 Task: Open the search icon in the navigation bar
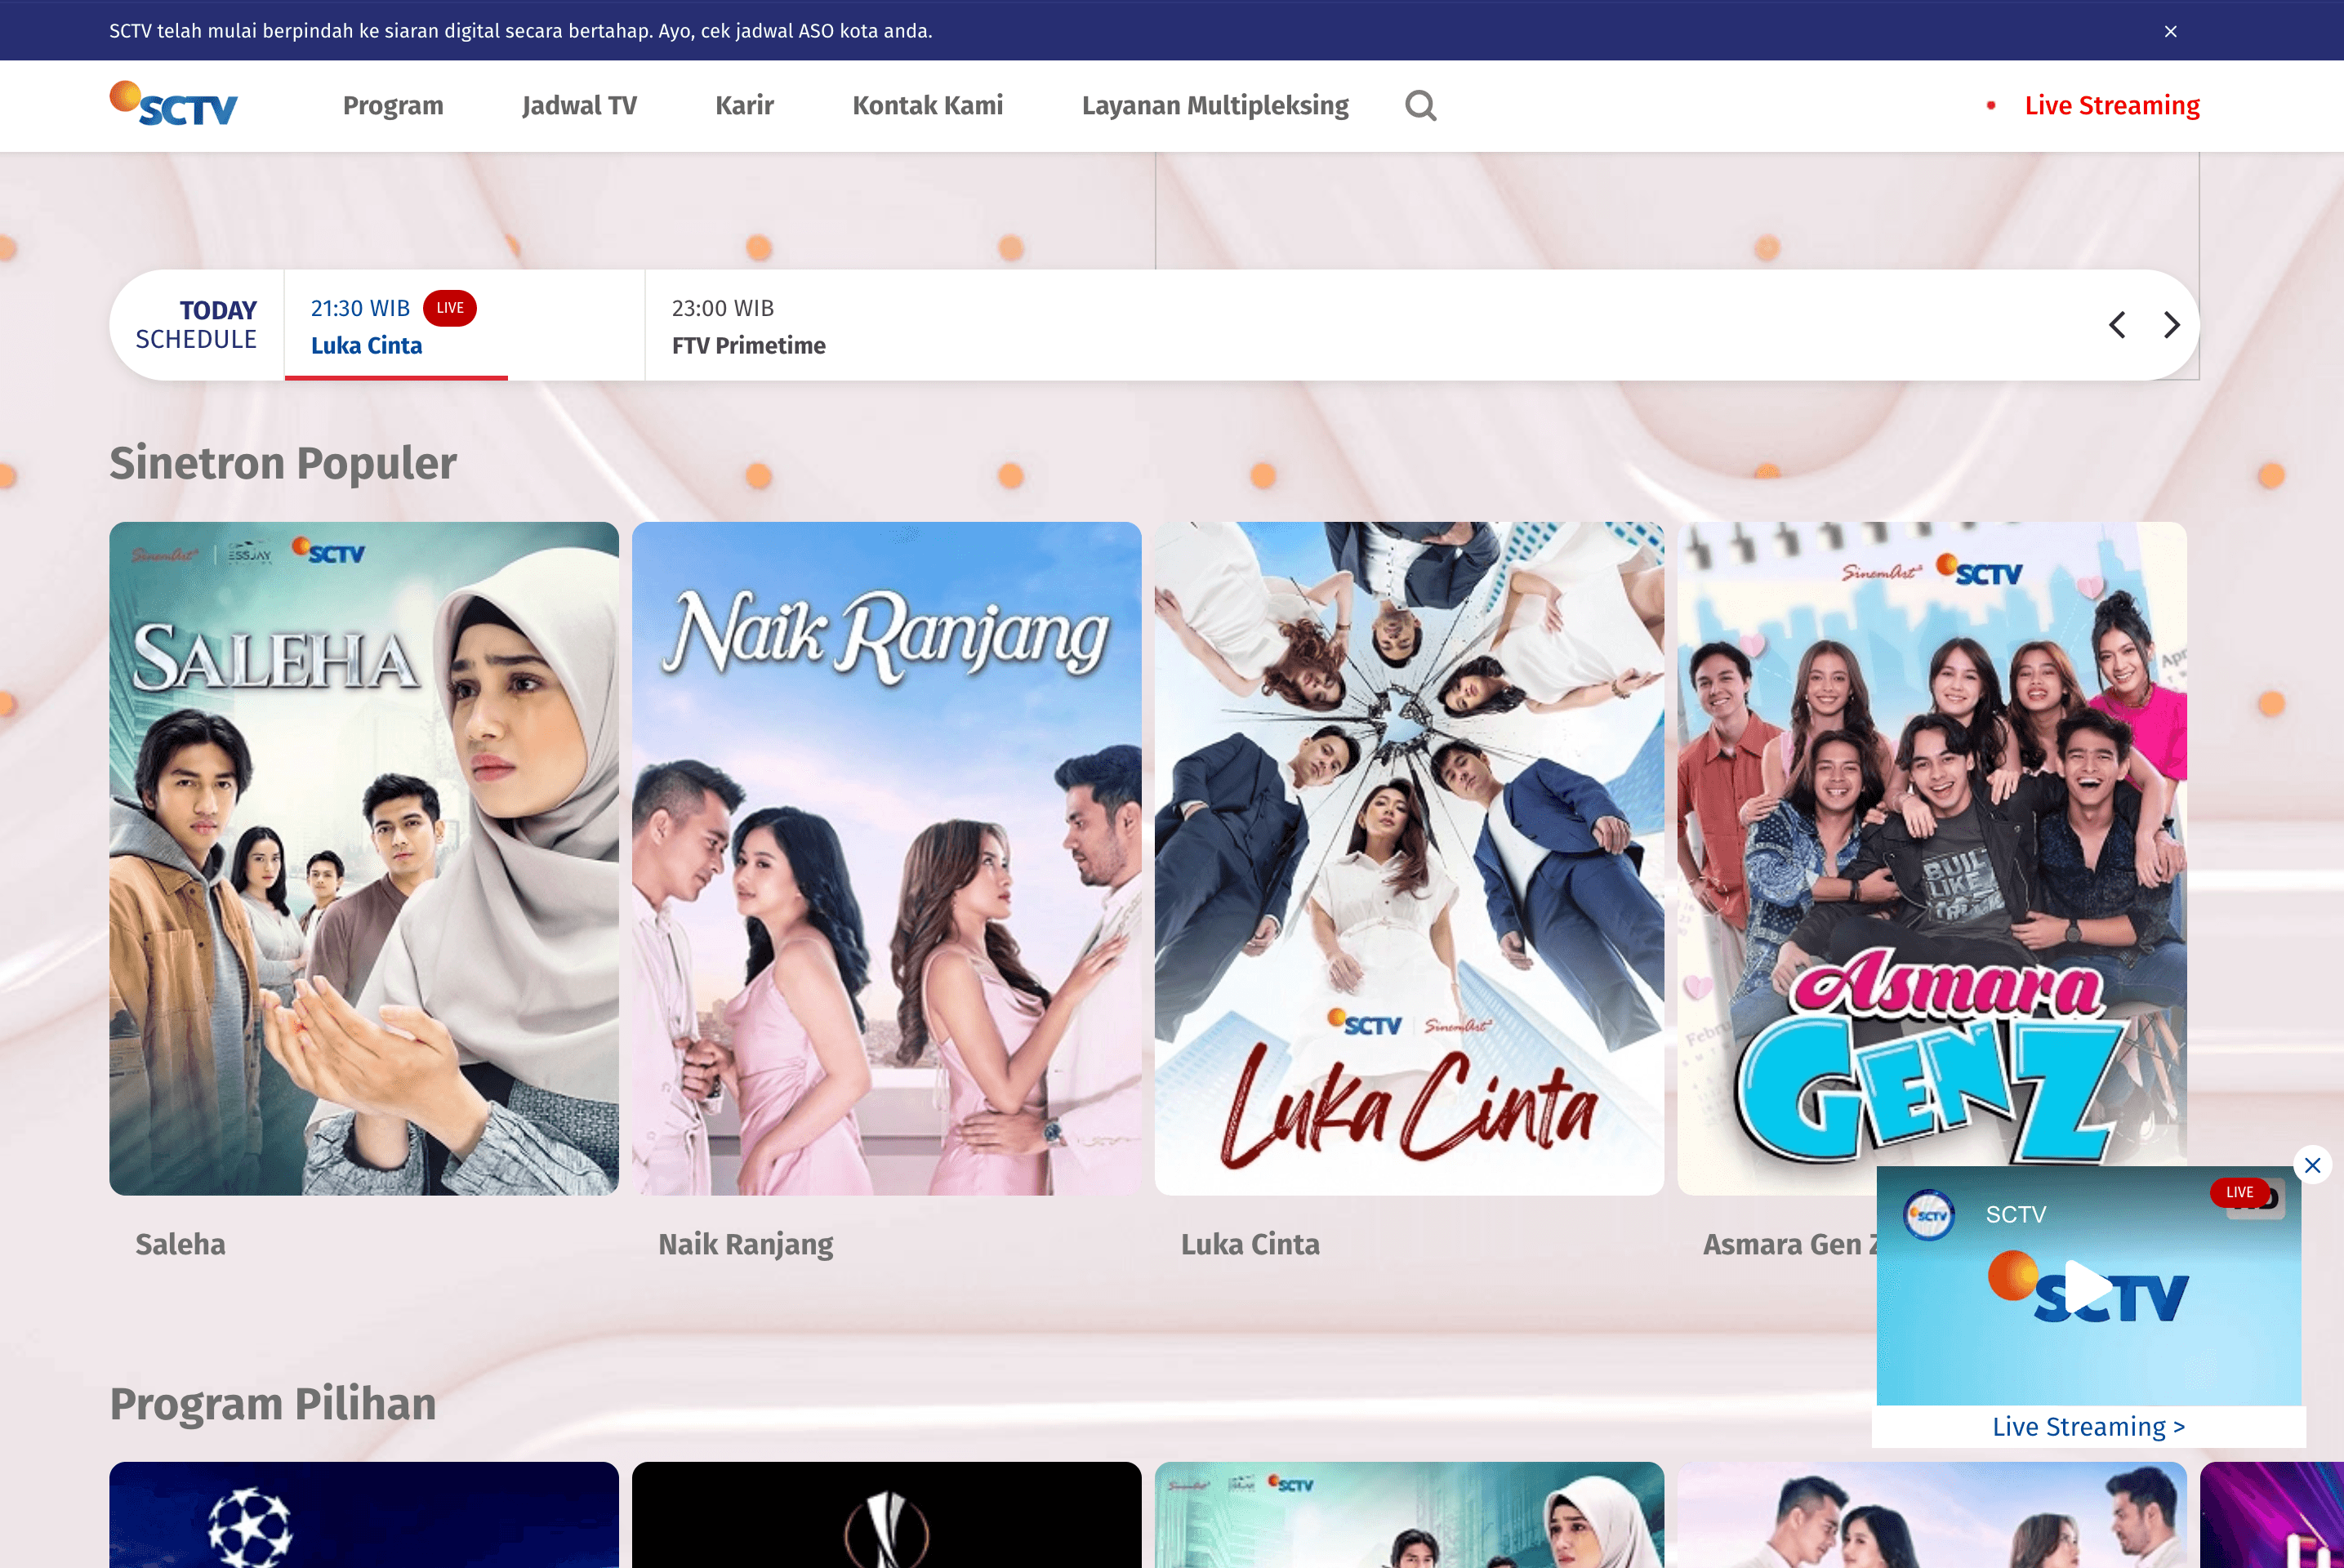(1421, 105)
